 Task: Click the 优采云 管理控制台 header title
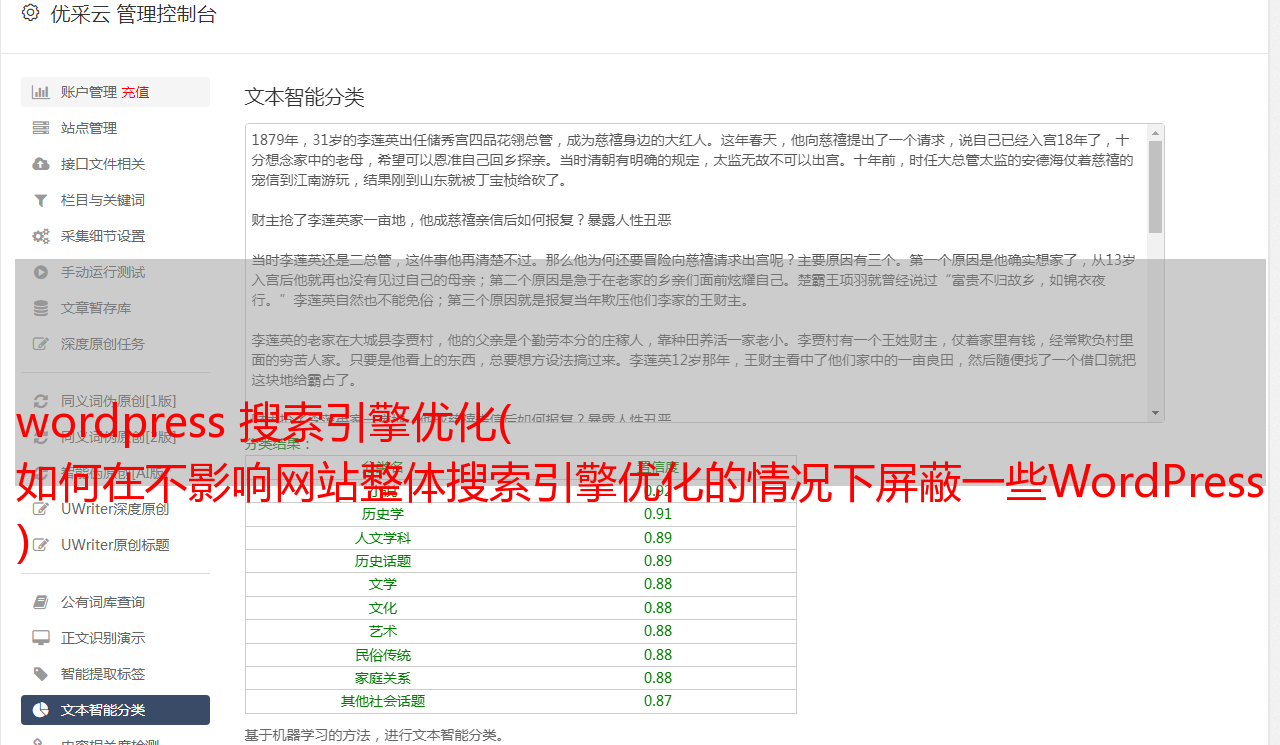click(134, 14)
